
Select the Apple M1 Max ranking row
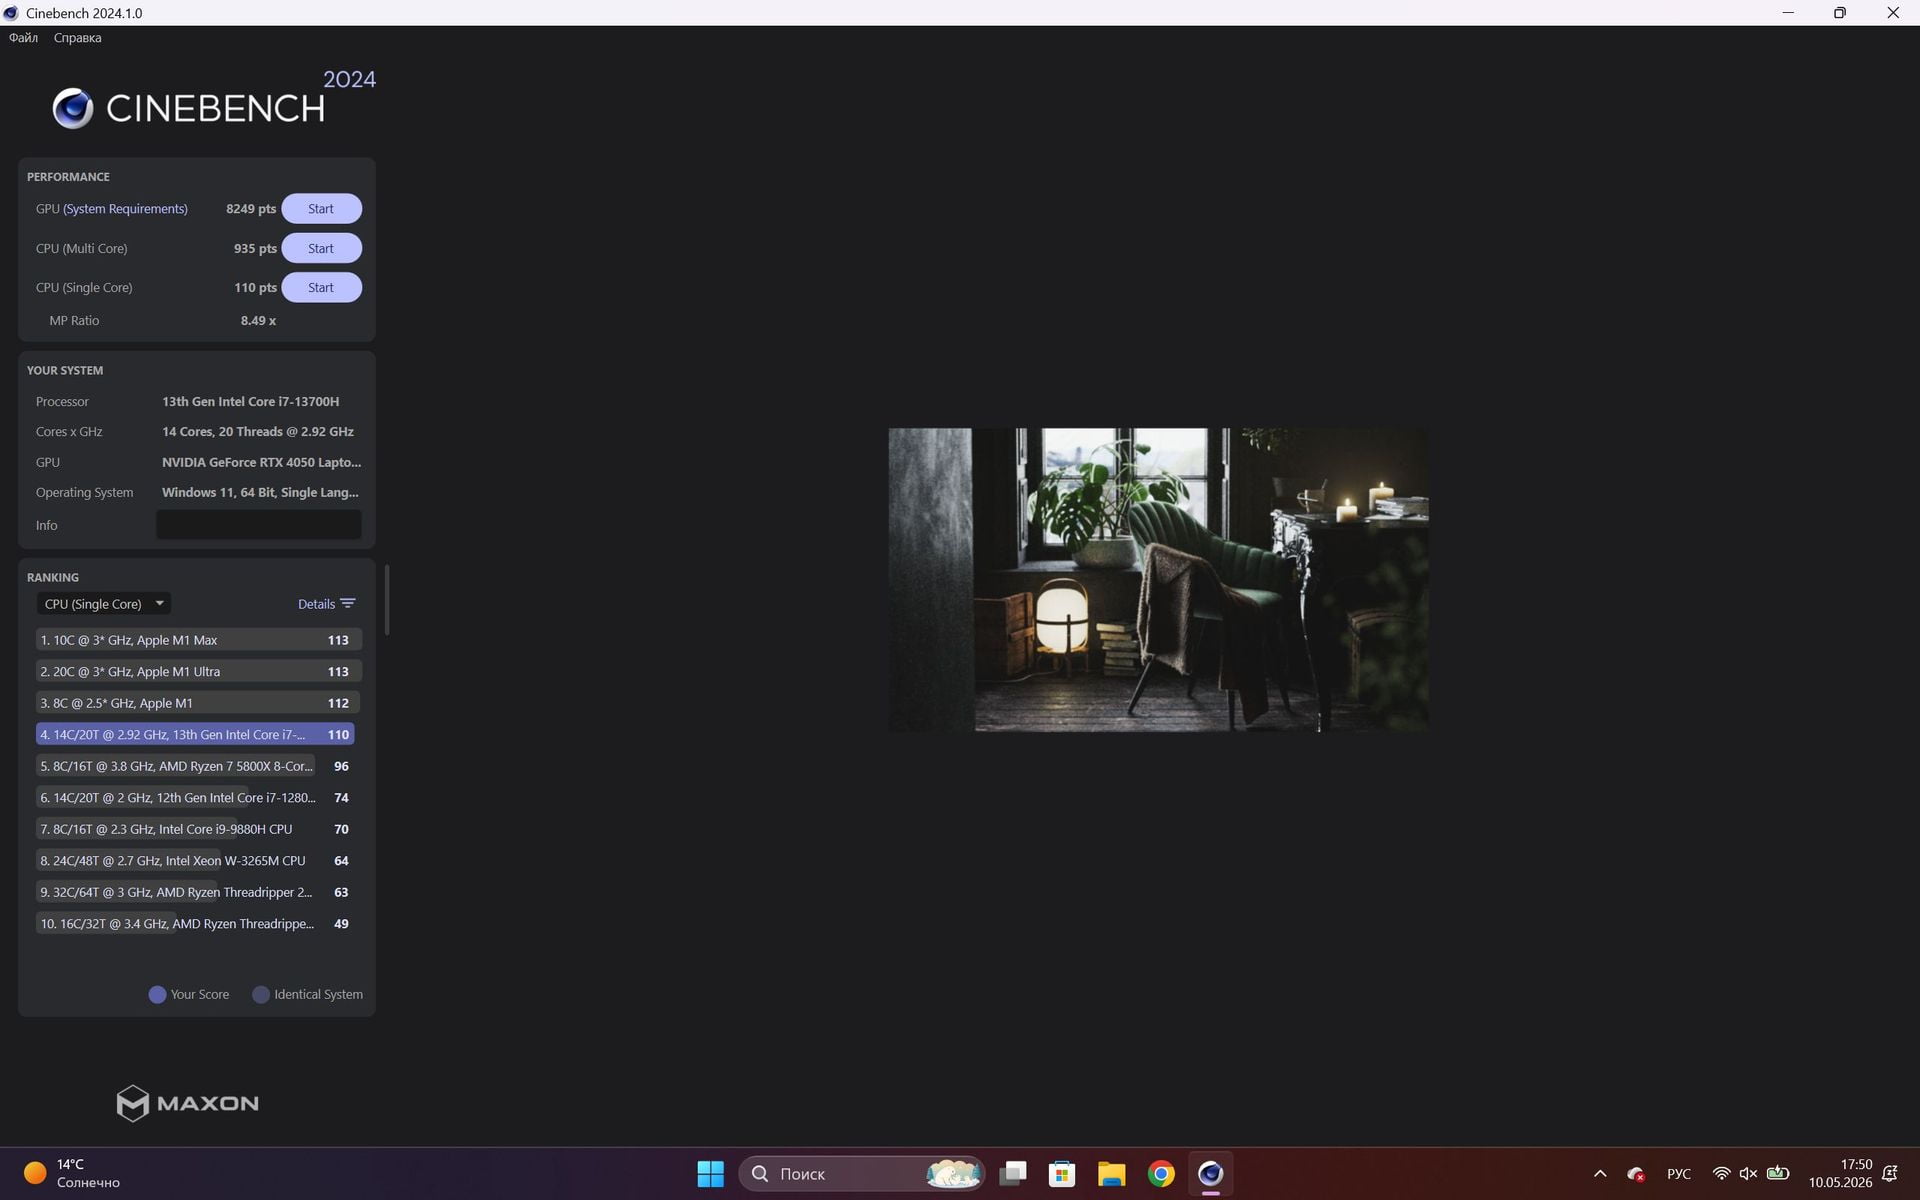click(x=198, y=640)
